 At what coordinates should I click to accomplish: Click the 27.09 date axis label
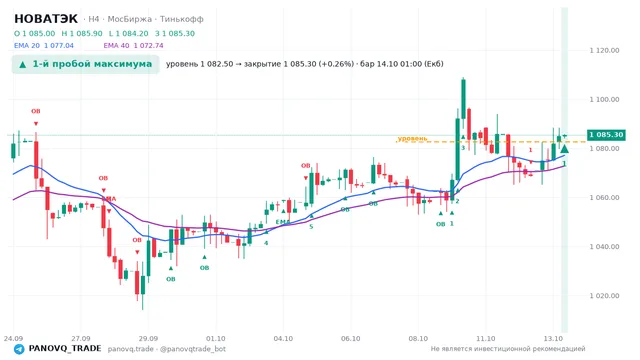tap(80, 338)
